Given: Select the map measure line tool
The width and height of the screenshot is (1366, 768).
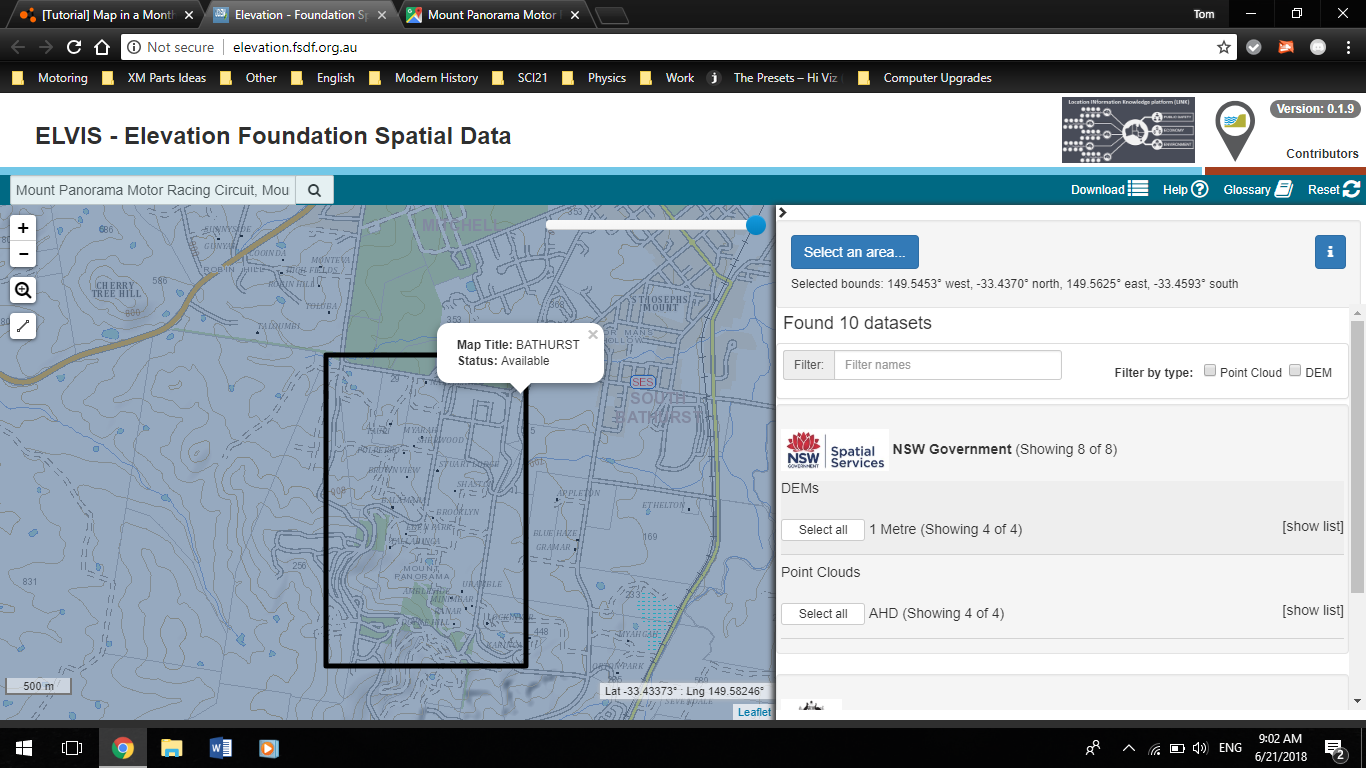Looking at the screenshot, I should [x=23, y=326].
